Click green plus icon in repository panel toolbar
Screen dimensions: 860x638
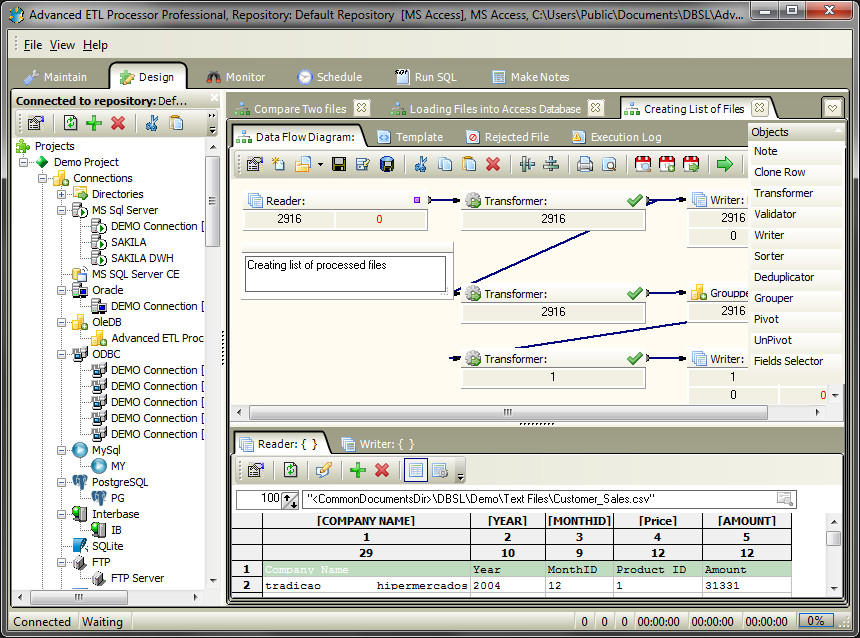click(x=94, y=123)
